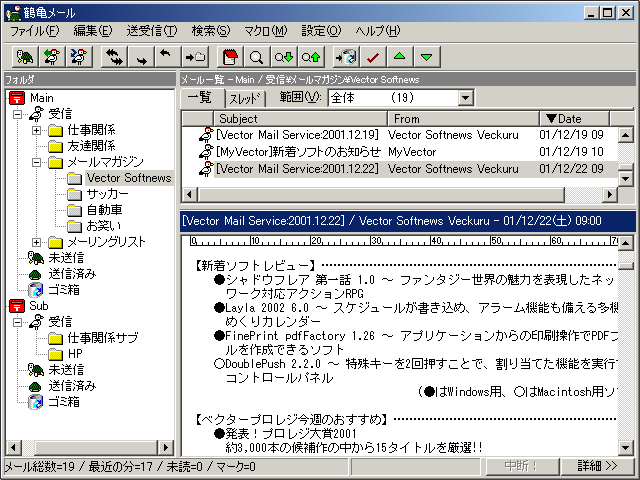Open the 編集(E) menu
The image size is (640, 480).
[x=93, y=31]
